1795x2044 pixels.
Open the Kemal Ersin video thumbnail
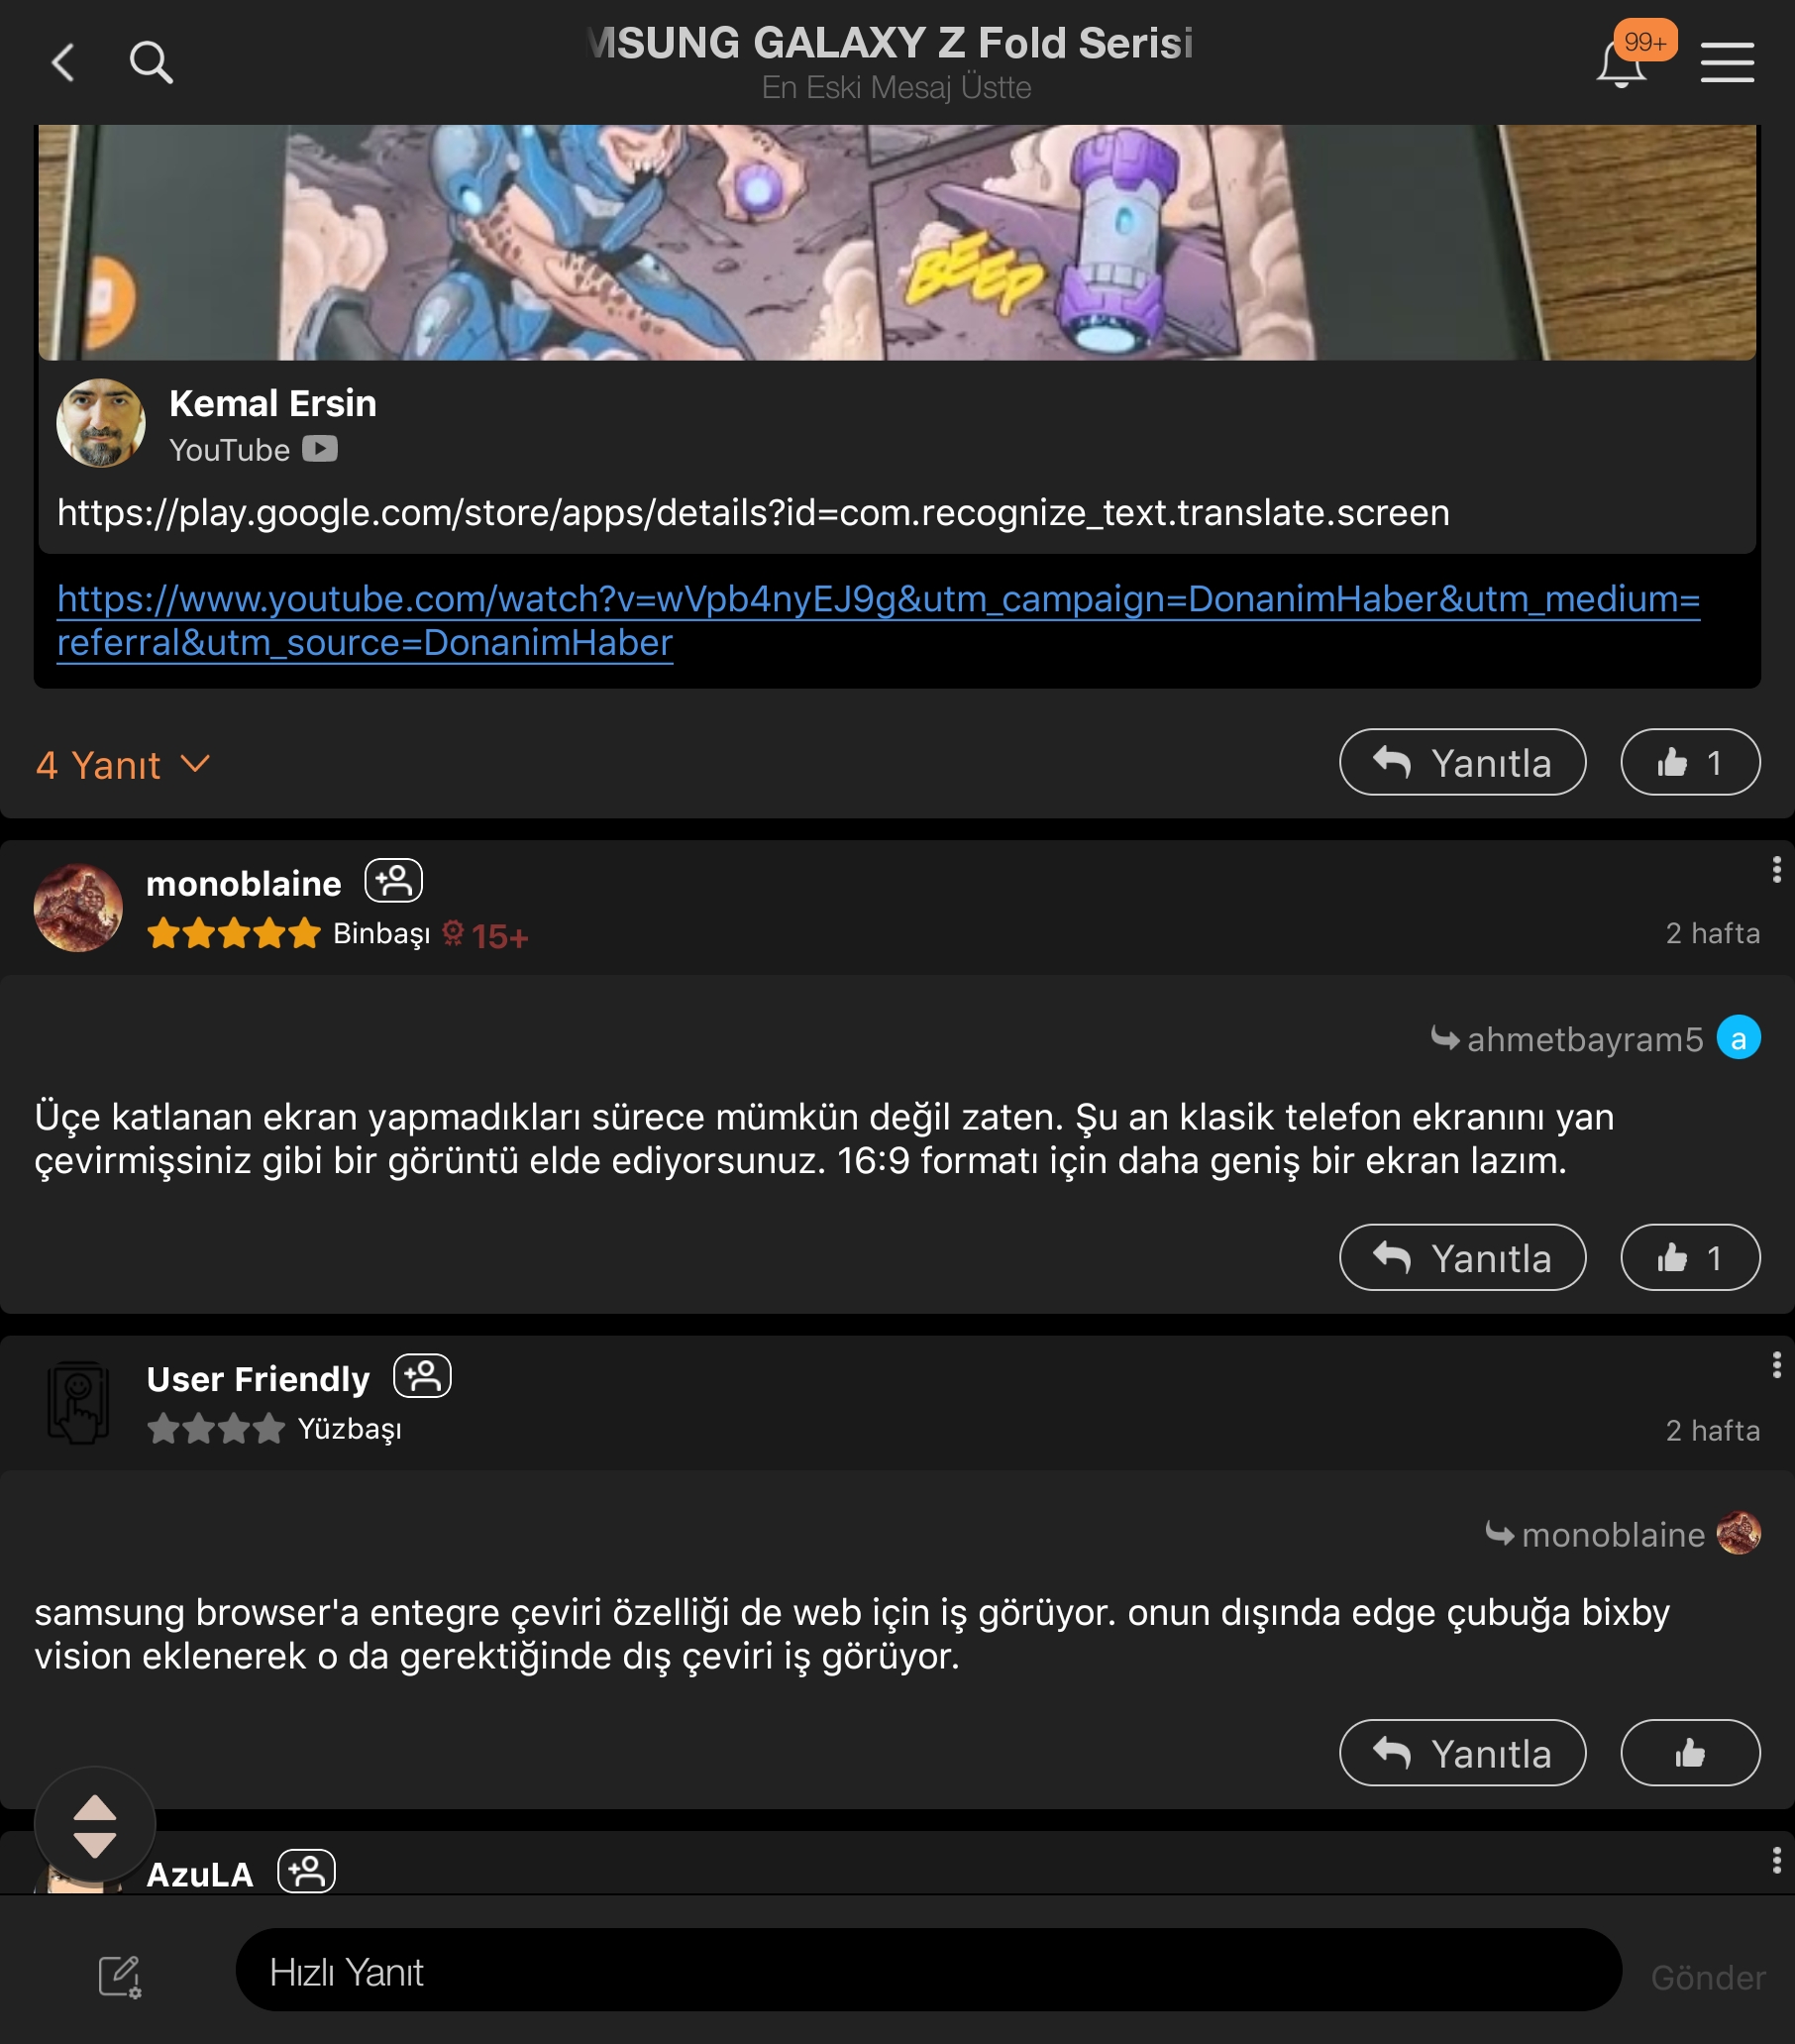(897, 242)
